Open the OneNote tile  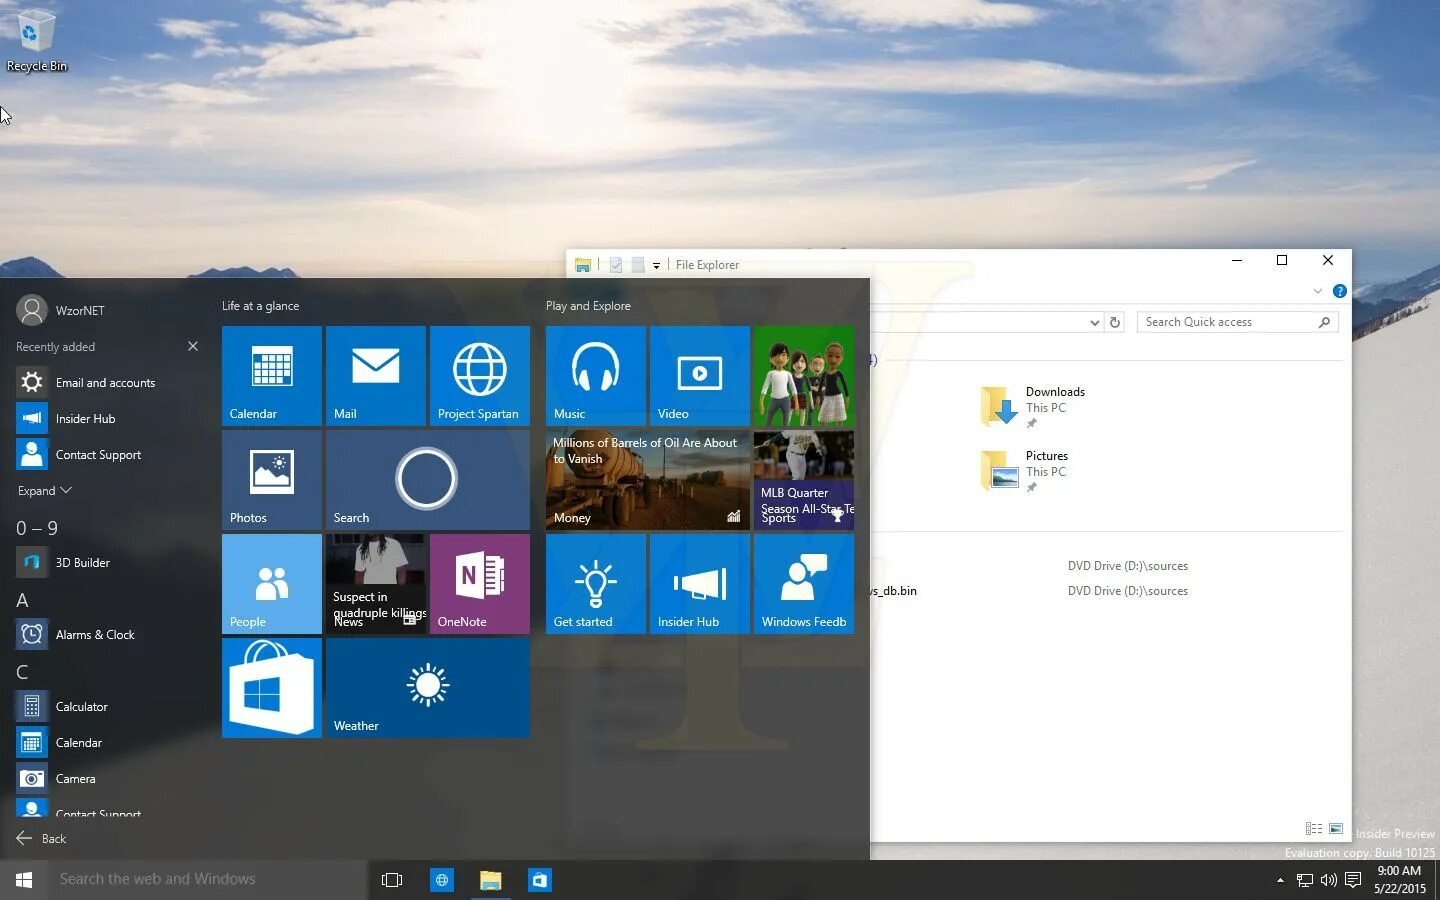point(479,584)
